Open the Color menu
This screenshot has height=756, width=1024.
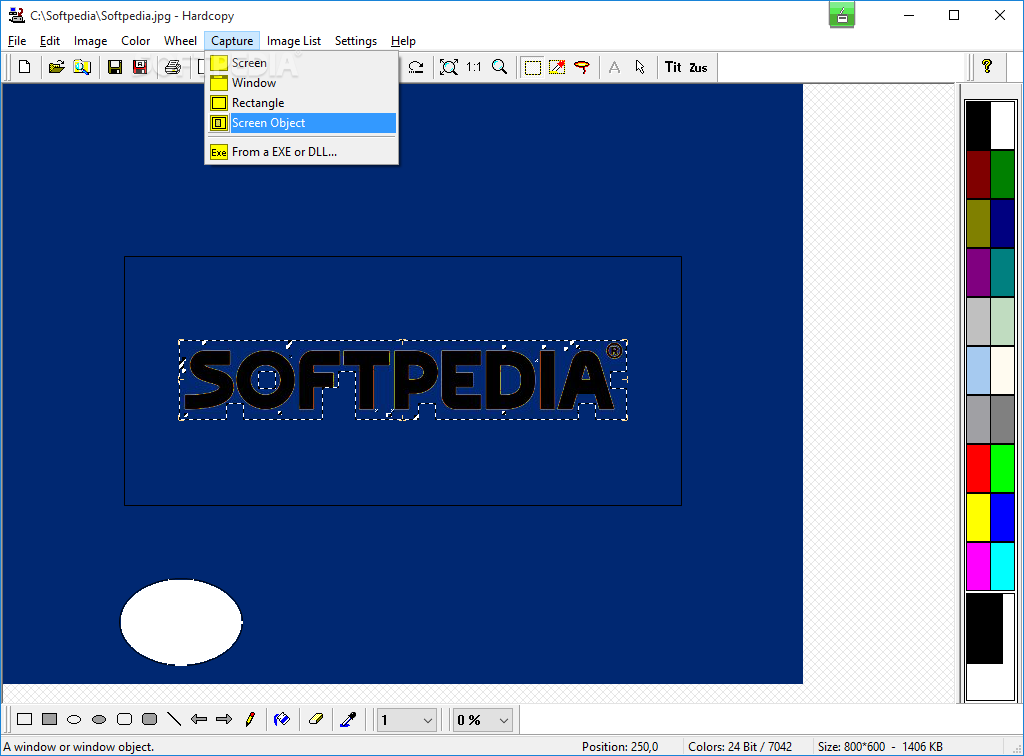pyautogui.click(x=135, y=41)
